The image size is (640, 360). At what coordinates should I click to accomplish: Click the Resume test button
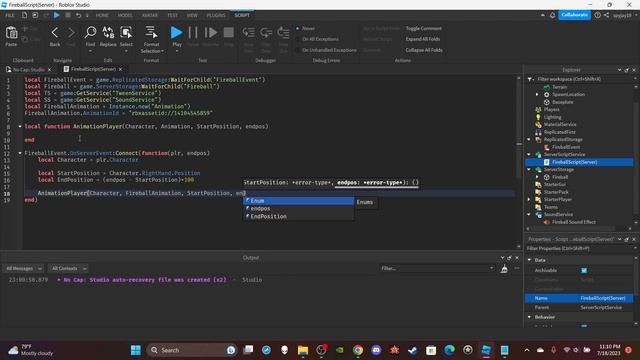click(x=211, y=33)
